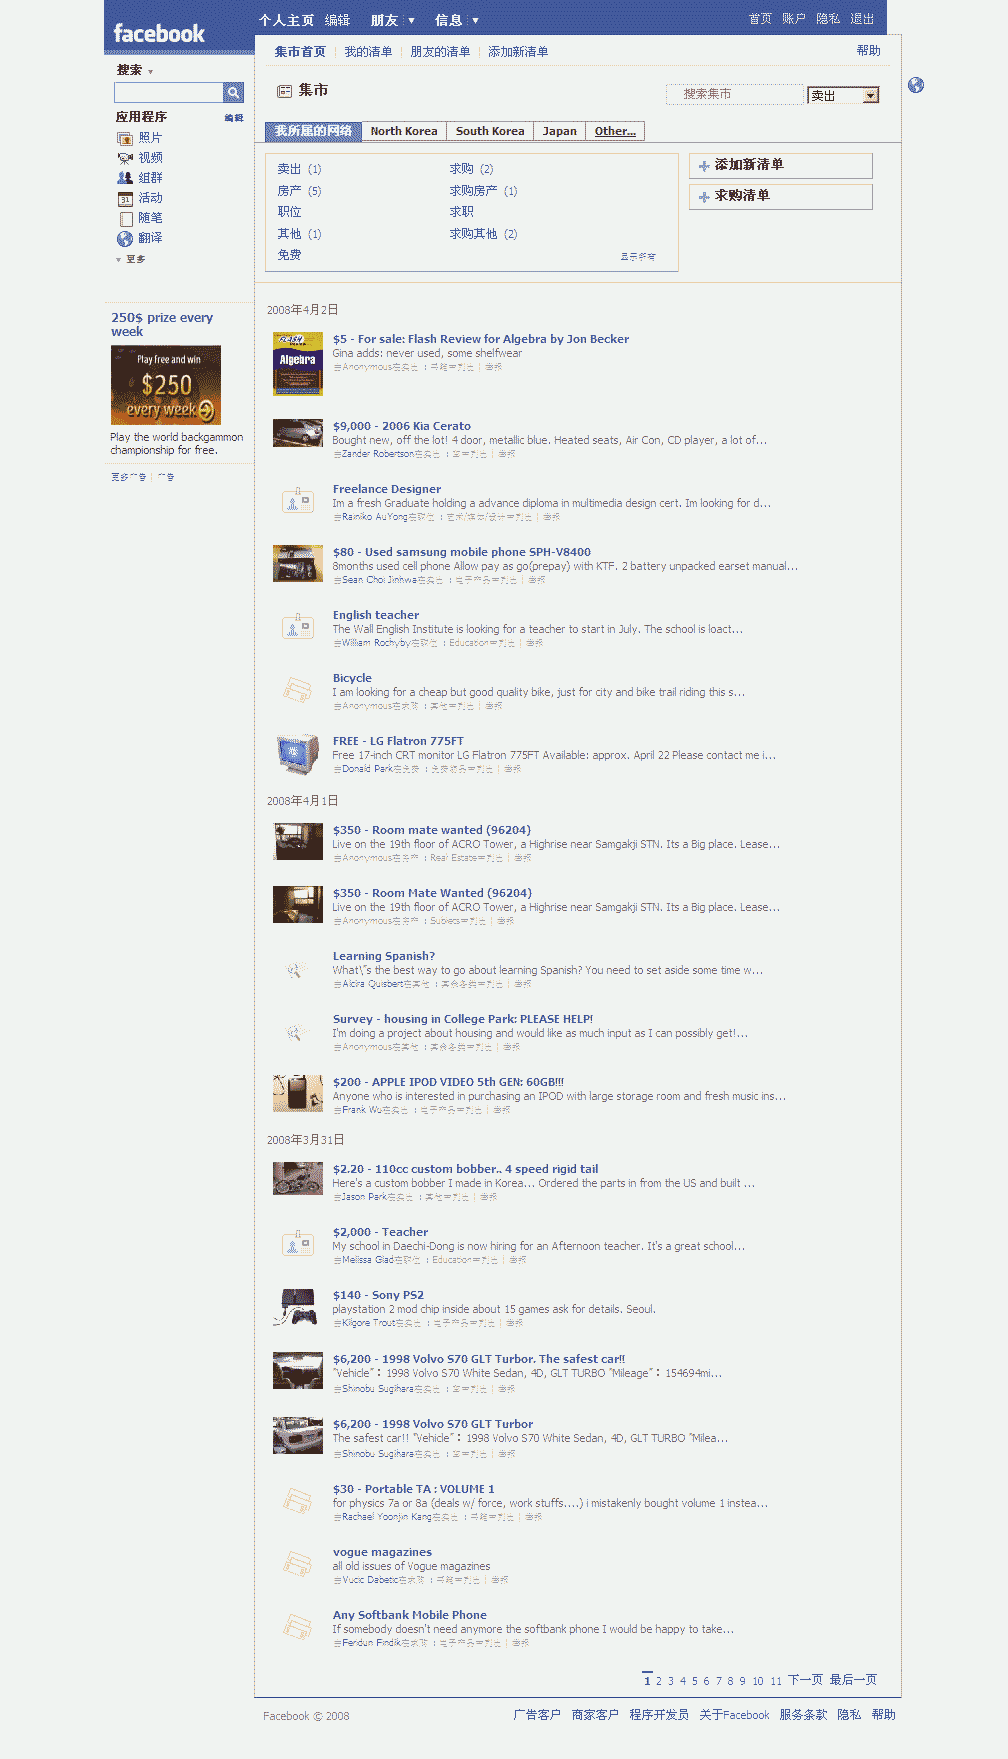
Task: Open 朋友的清单 sub-navigation item
Action: [440, 52]
